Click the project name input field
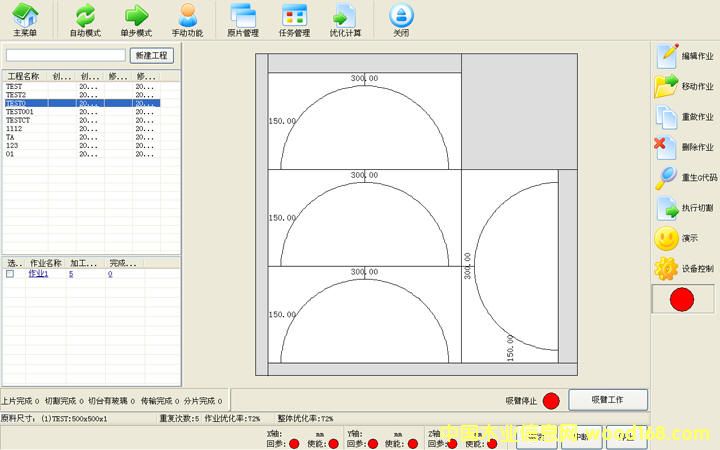This screenshot has height=450, width=720. 66,55
